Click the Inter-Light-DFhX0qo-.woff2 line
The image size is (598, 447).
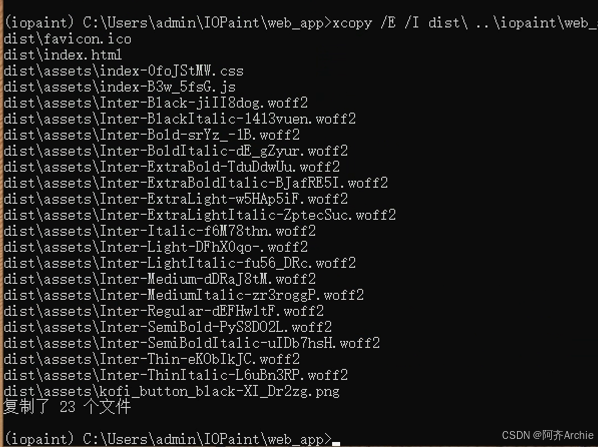(156, 247)
